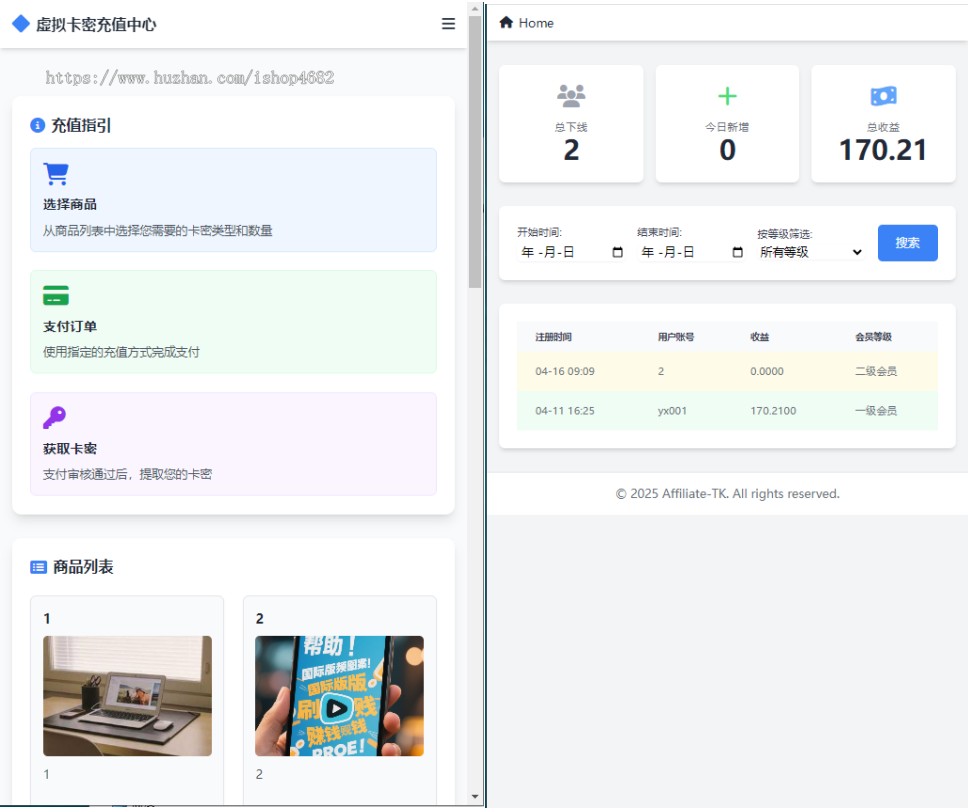This screenshot has height=811, width=972.
Task: Select the 支付订单 guide card title
Action: tap(70, 327)
